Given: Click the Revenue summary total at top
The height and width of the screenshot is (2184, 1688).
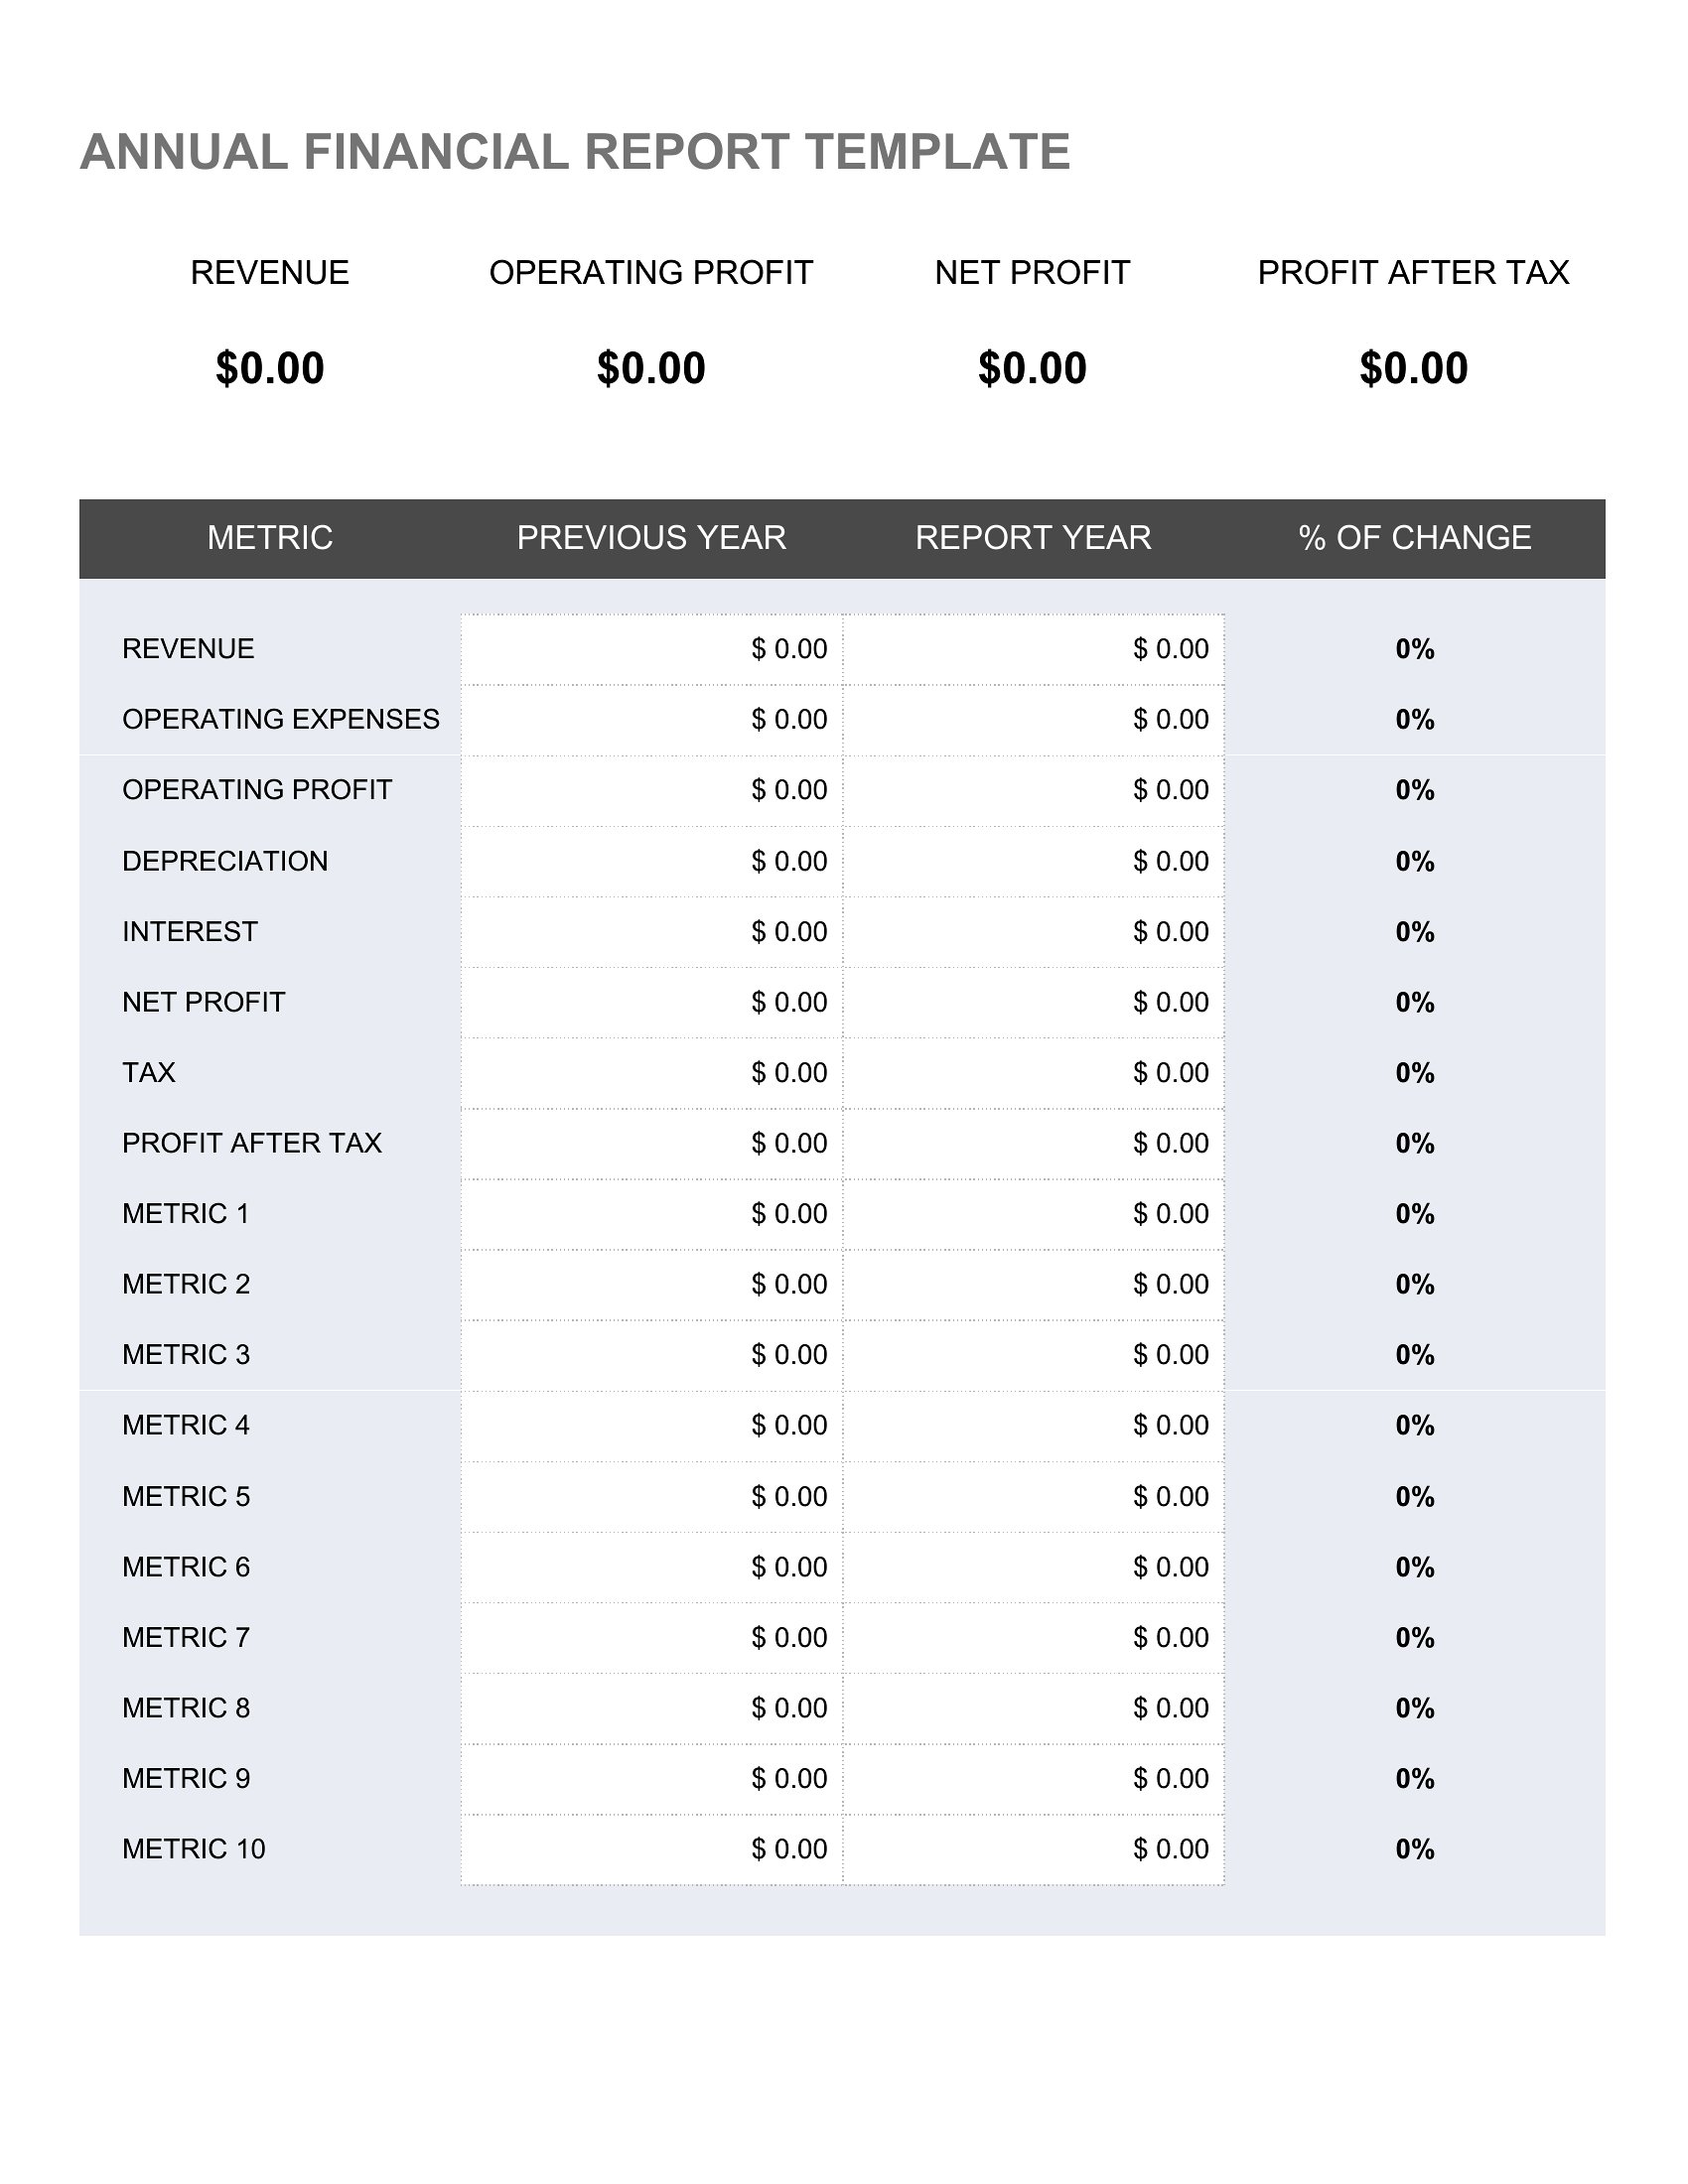Looking at the screenshot, I should pos(270,368).
